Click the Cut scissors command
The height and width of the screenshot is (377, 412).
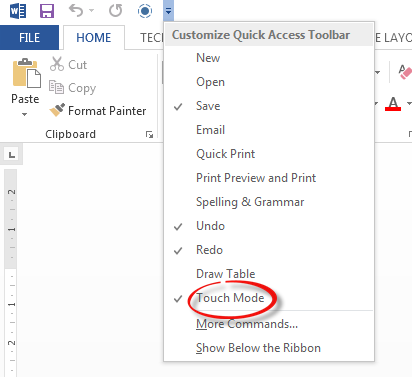[68, 64]
